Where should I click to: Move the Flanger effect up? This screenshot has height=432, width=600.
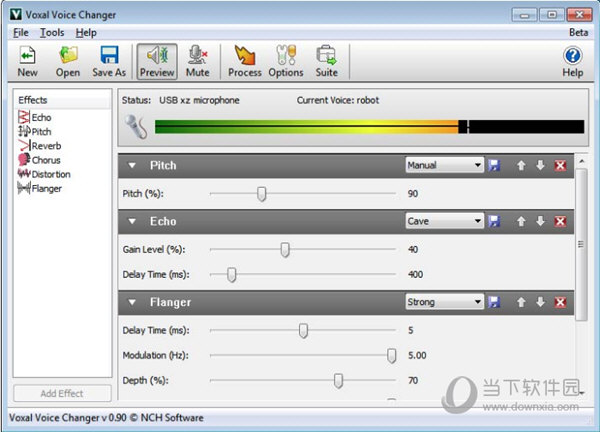[x=521, y=302]
